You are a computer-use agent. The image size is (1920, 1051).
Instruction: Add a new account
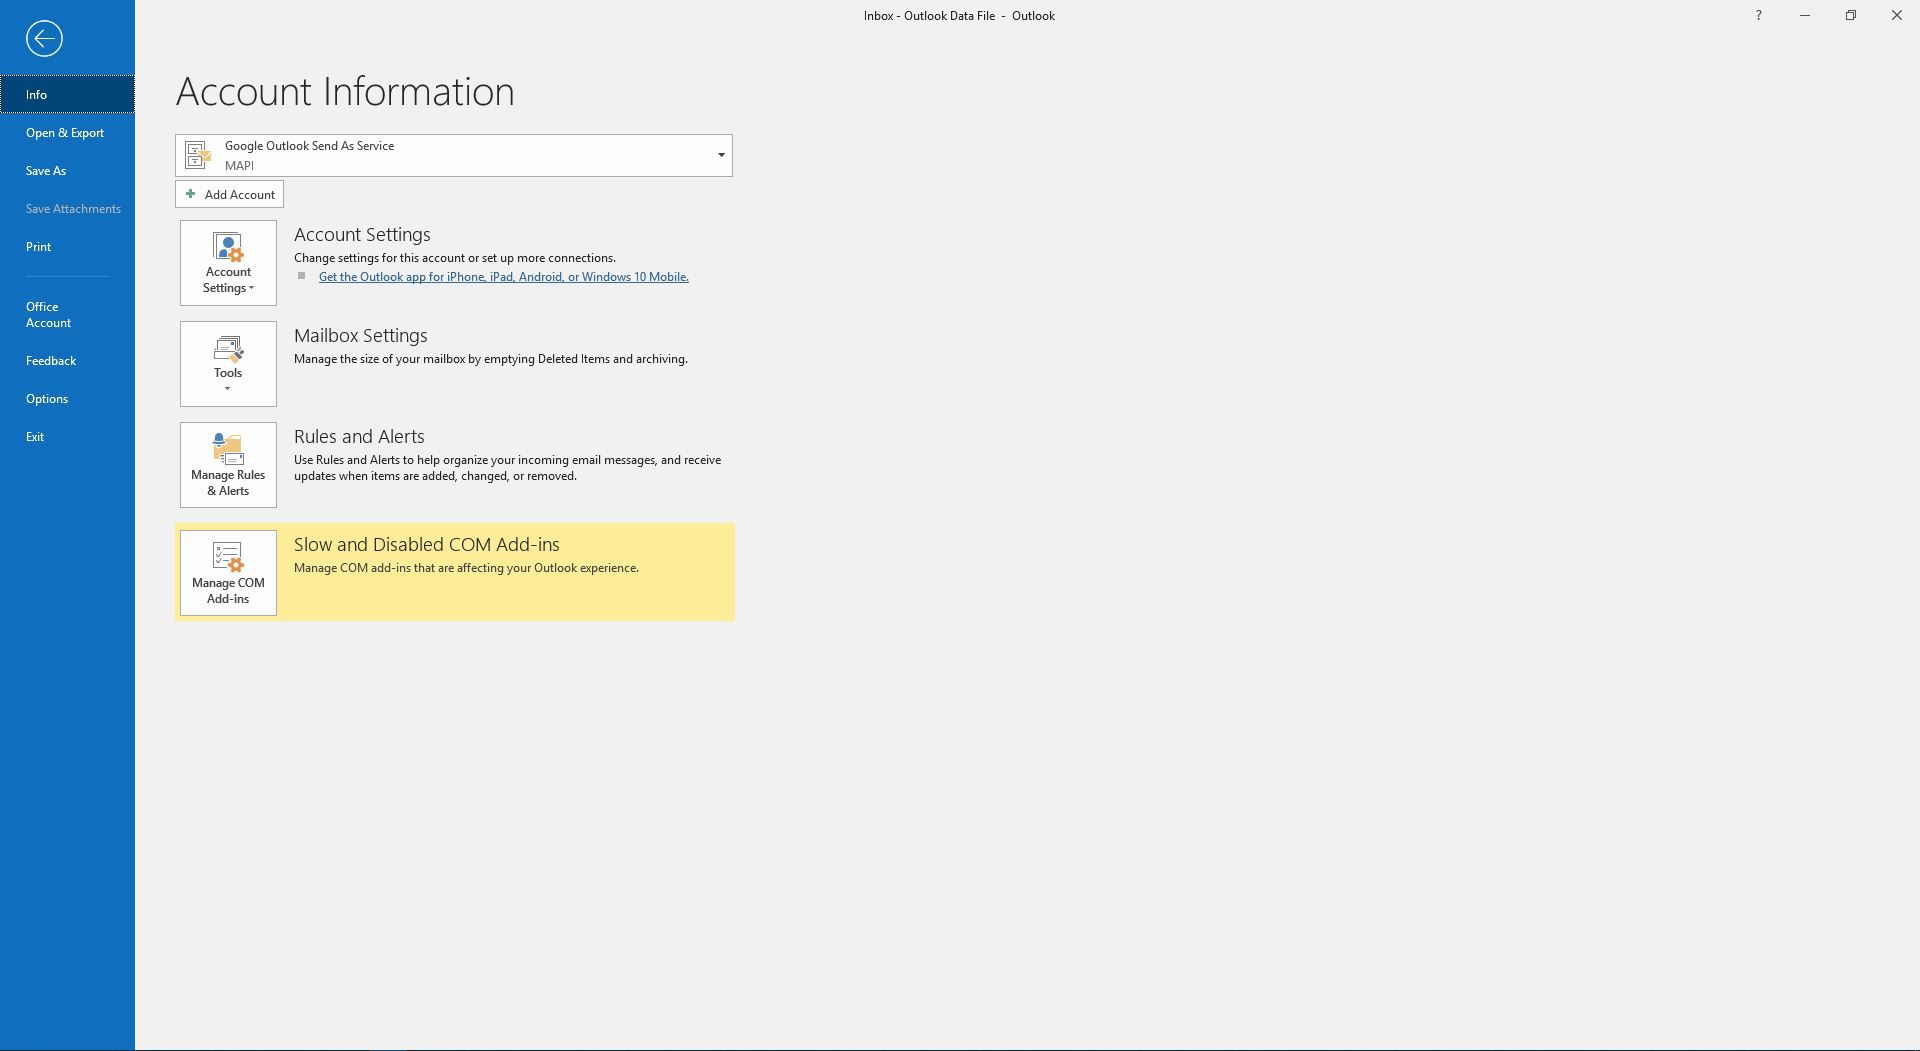coord(229,194)
